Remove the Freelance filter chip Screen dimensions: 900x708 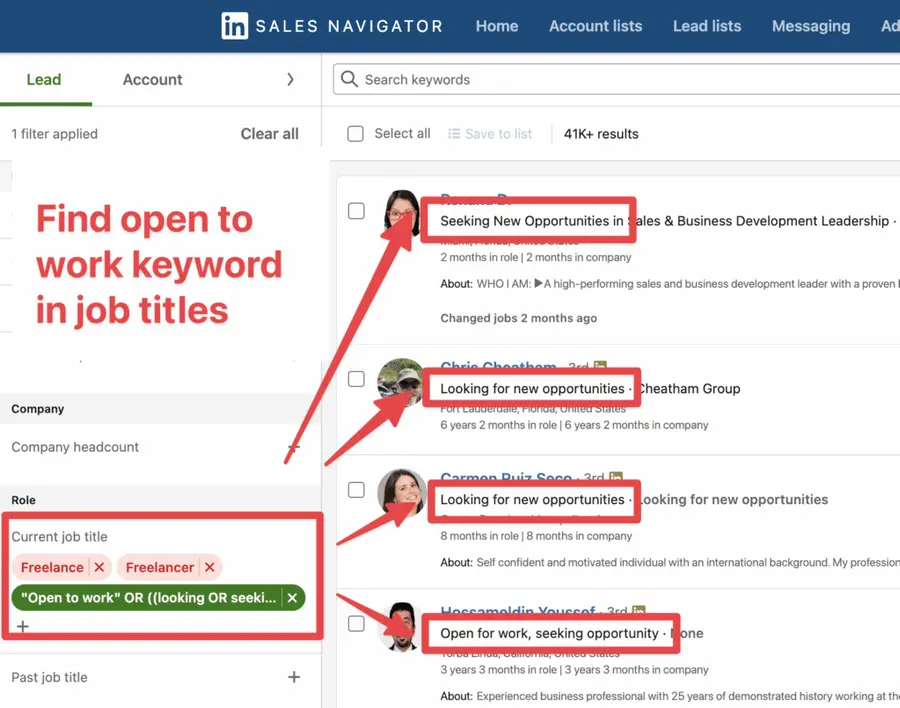click(97, 567)
